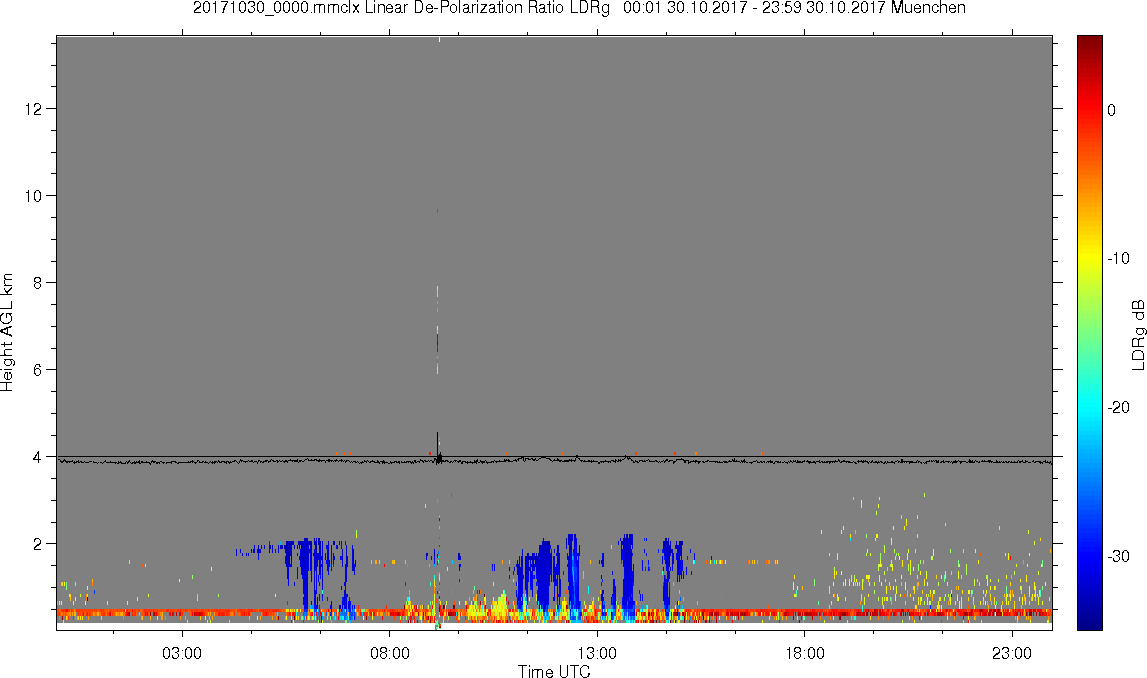Screen dimensions: 1147x678
Task: Click the height tick label 10
Action: coord(34,196)
